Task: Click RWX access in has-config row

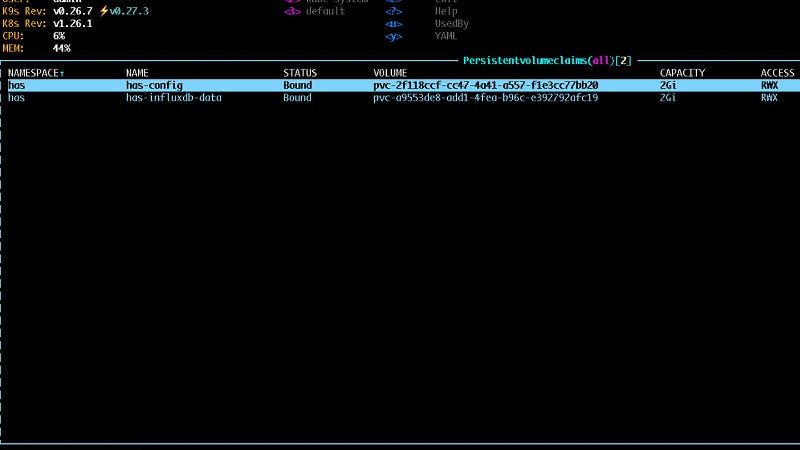Action: 769,85
